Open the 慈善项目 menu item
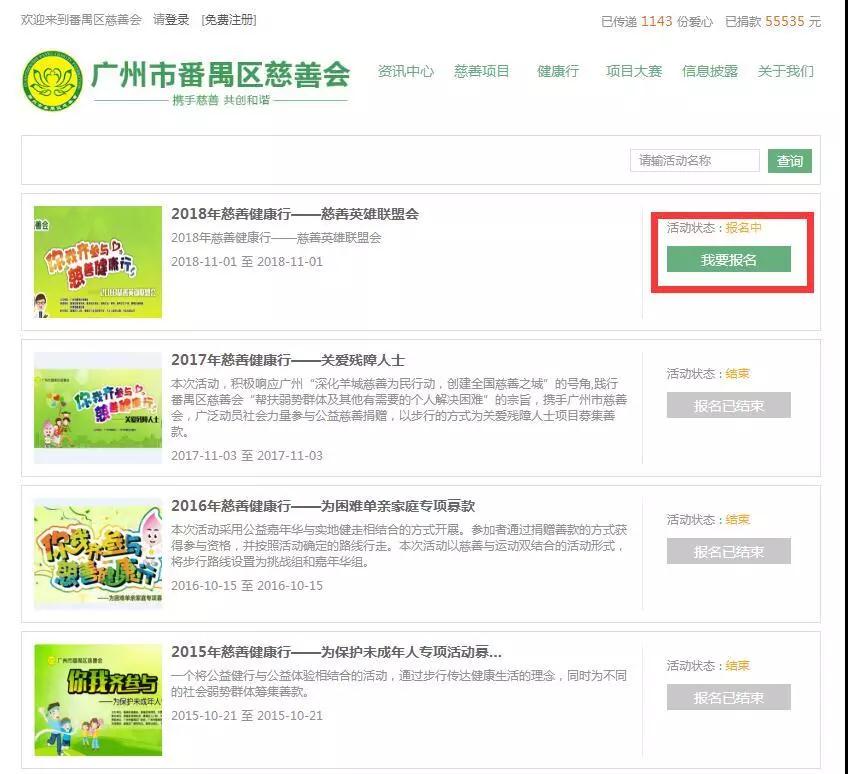The image size is (848, 774). click(x=482, y=71)
